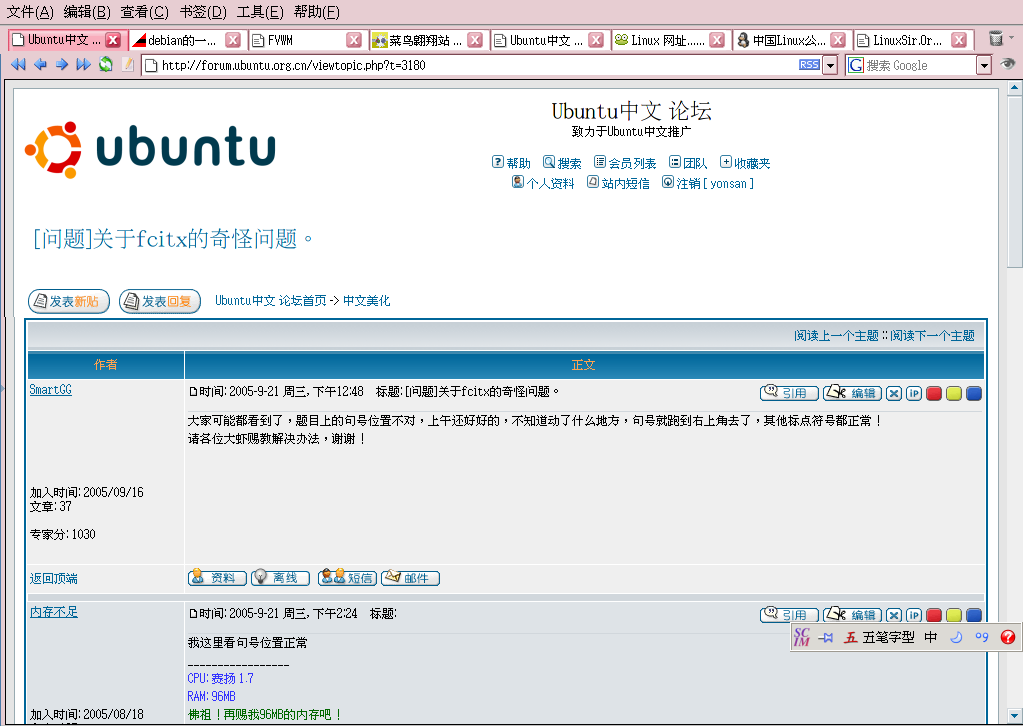Click the 短信 message button under SmartGG
Viewport: 1023px width, 726px height.
pyautogui.click(x=347, y=578)
